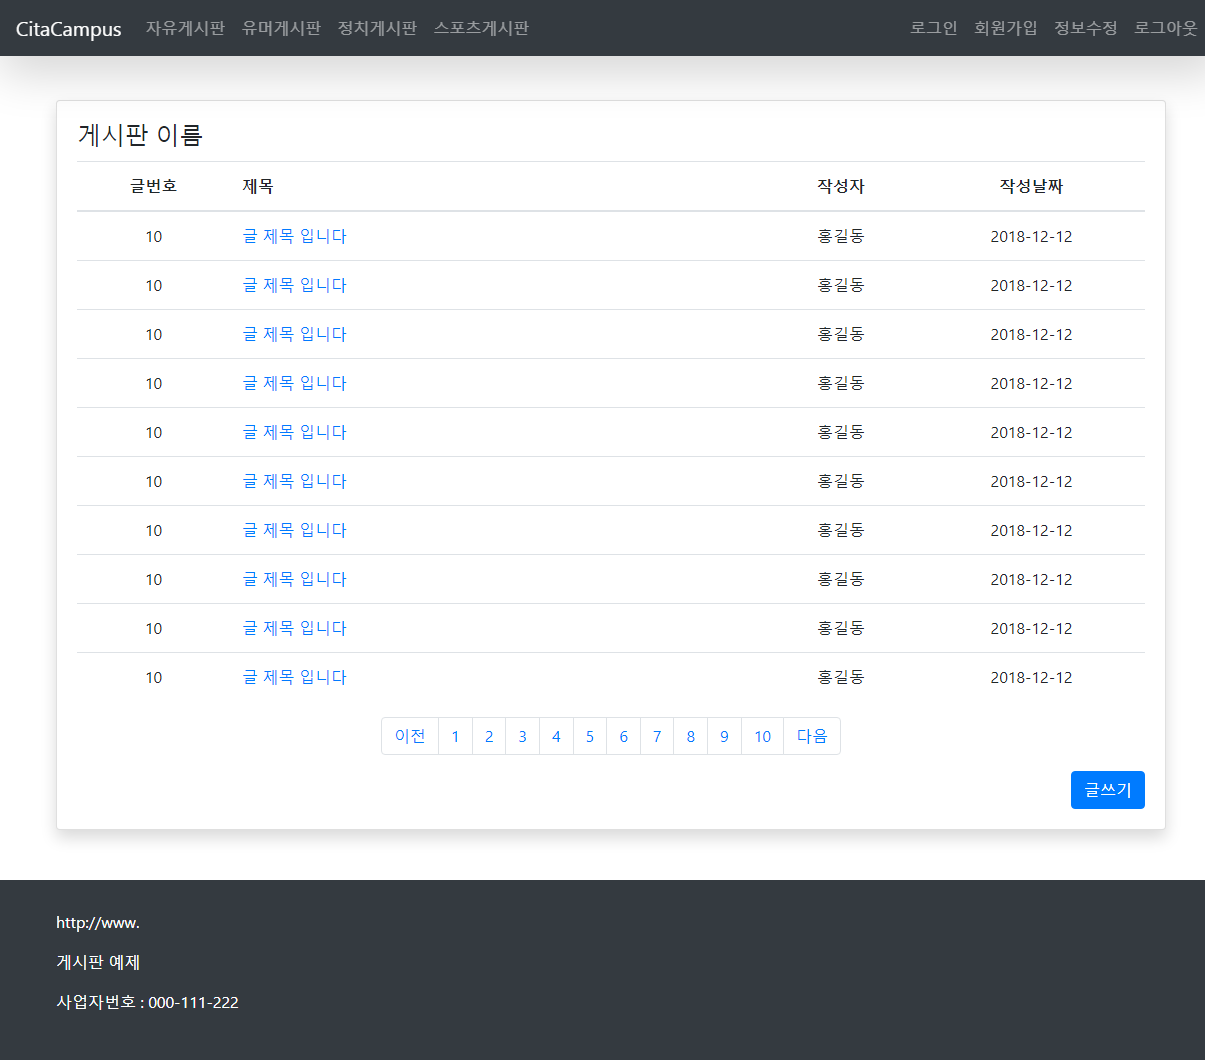Image resolution: width=1205 pixels, height=1060 pixels.
Task: Go to page 1 in pagination
Action: [x=455, y=736]
